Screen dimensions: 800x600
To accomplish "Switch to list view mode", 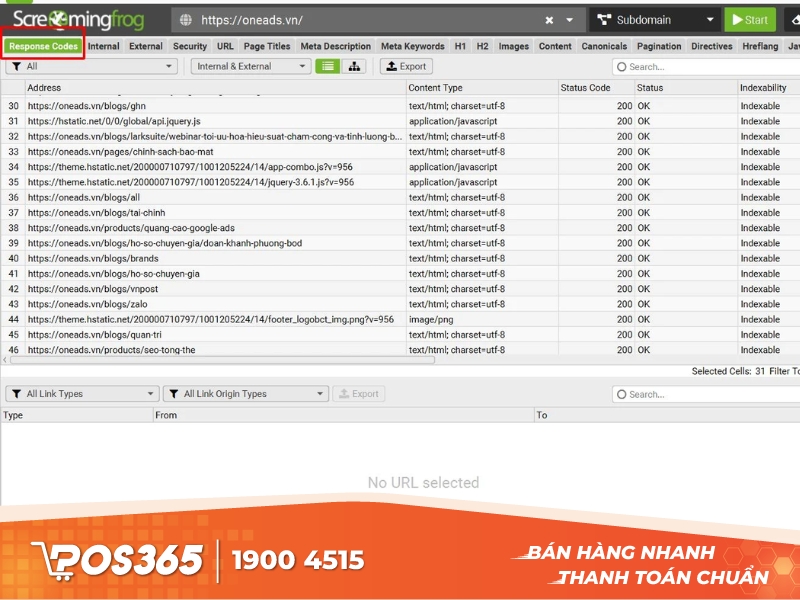I will pyautogui.click(x=330, y=66).
